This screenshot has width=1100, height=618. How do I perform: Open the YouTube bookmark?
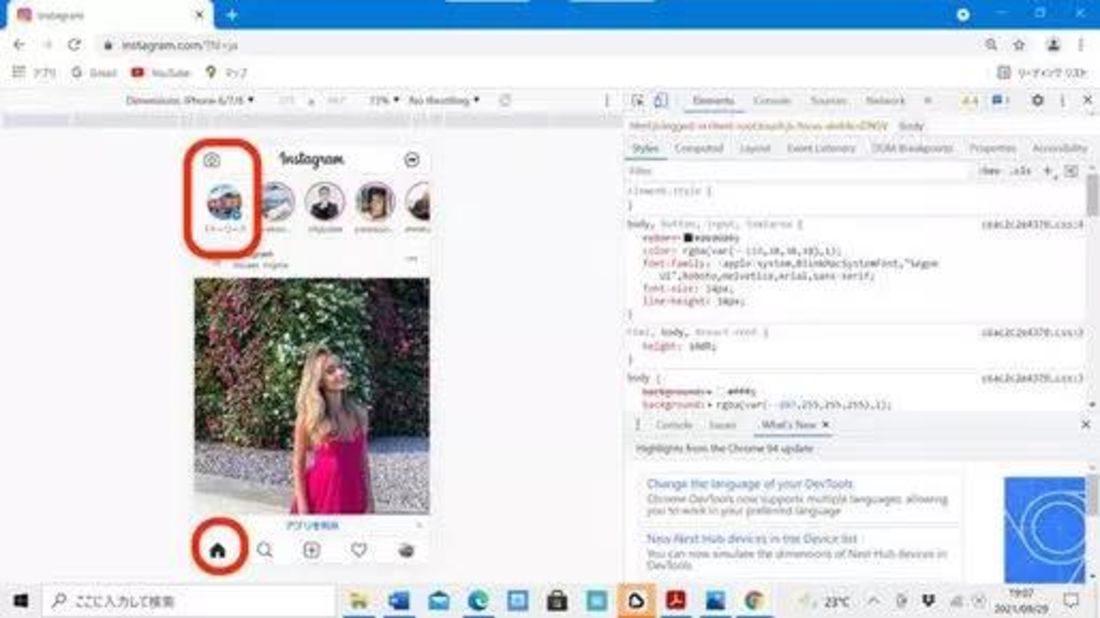tap(161, 72)
